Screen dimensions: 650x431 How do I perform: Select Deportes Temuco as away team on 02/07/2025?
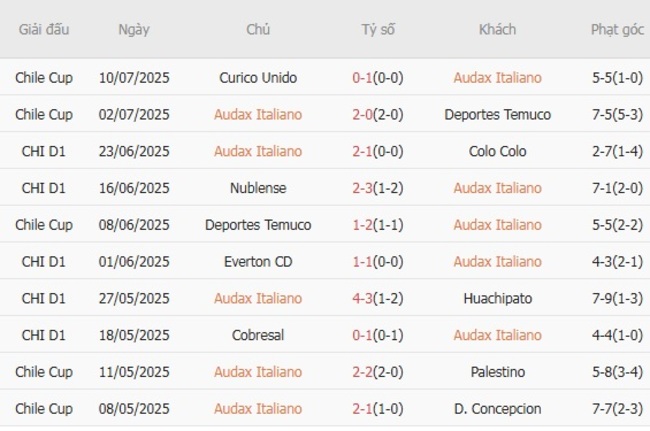(x=497, y=114)
